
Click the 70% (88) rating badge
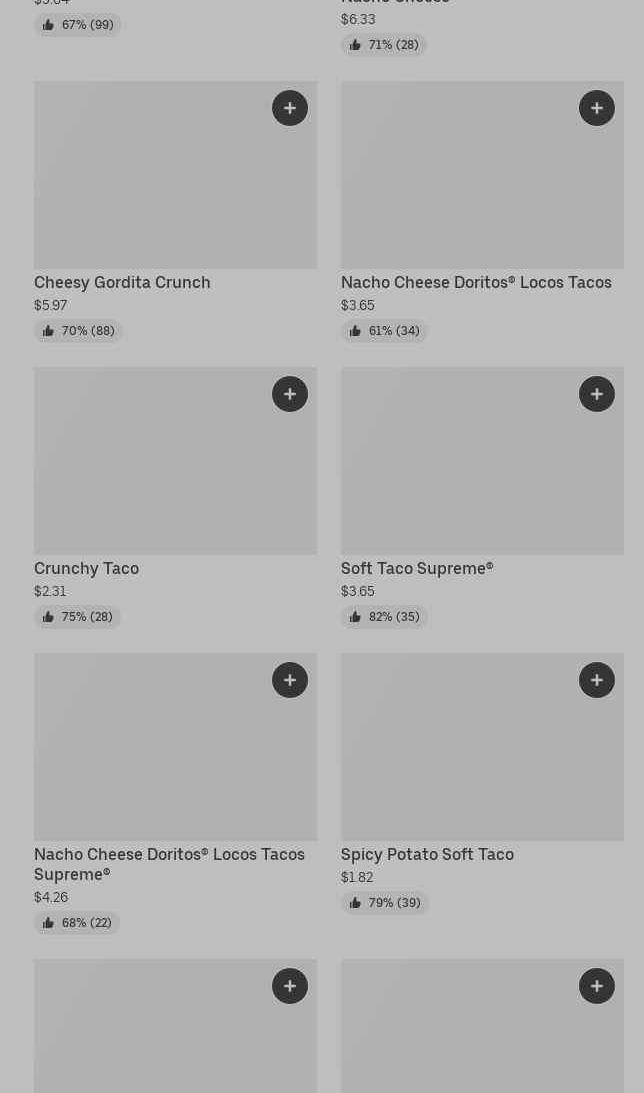pyautogui.click(x=78, y=331)
